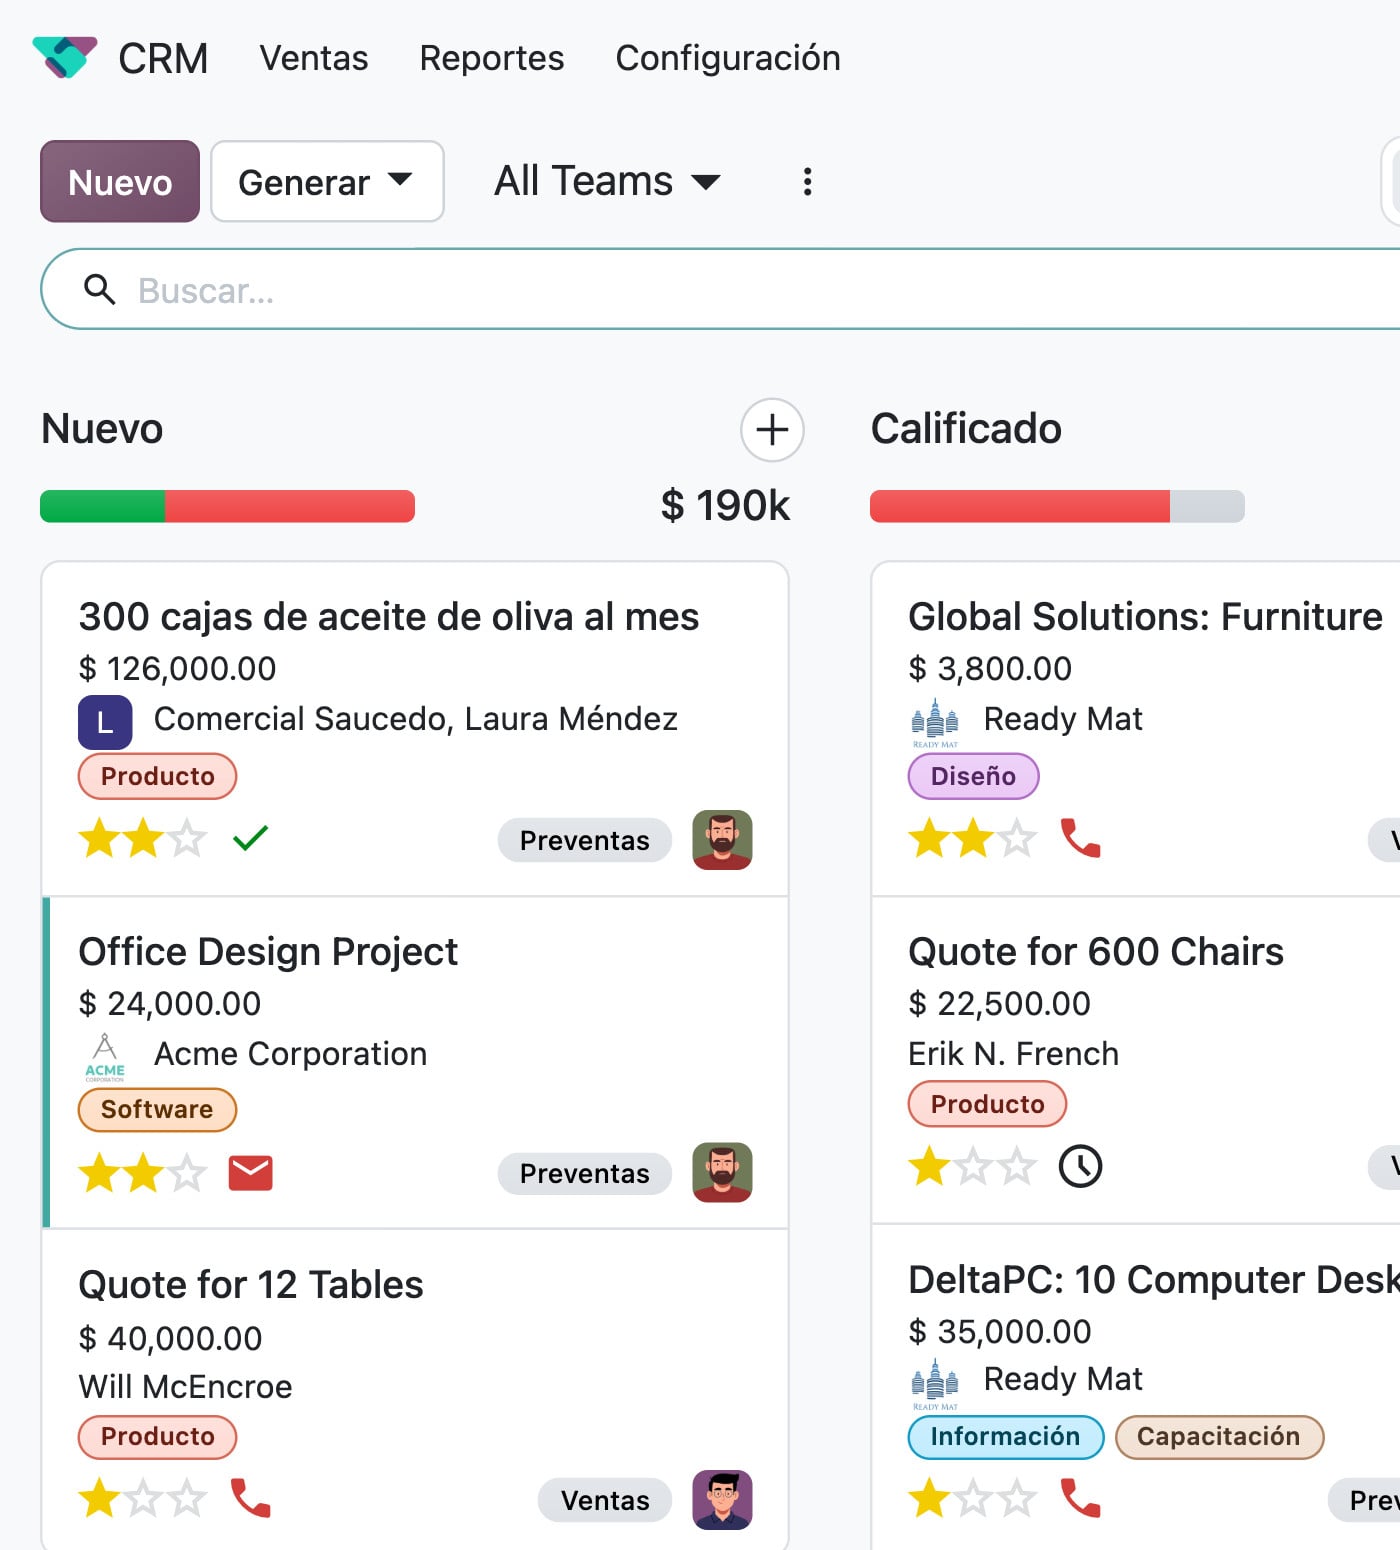
Task: Add a lead with the Nuevo column plus
Action: (x=772, y=430)
